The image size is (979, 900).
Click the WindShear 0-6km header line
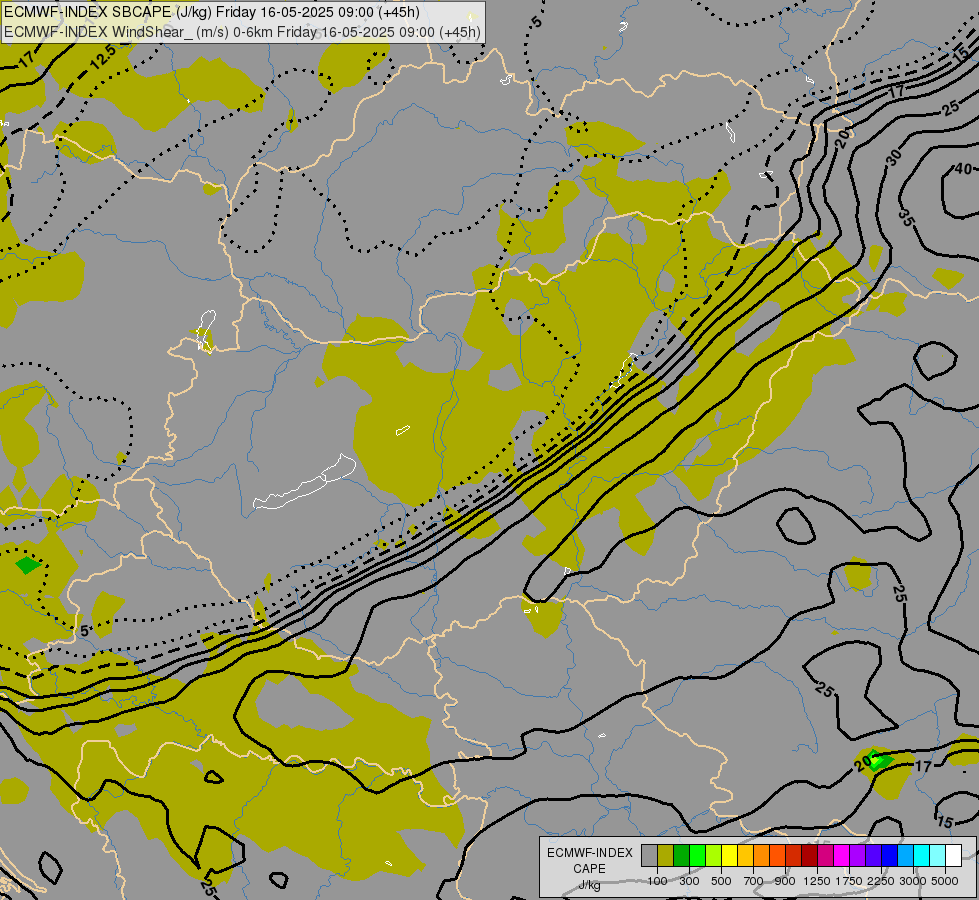click(243, 31)
